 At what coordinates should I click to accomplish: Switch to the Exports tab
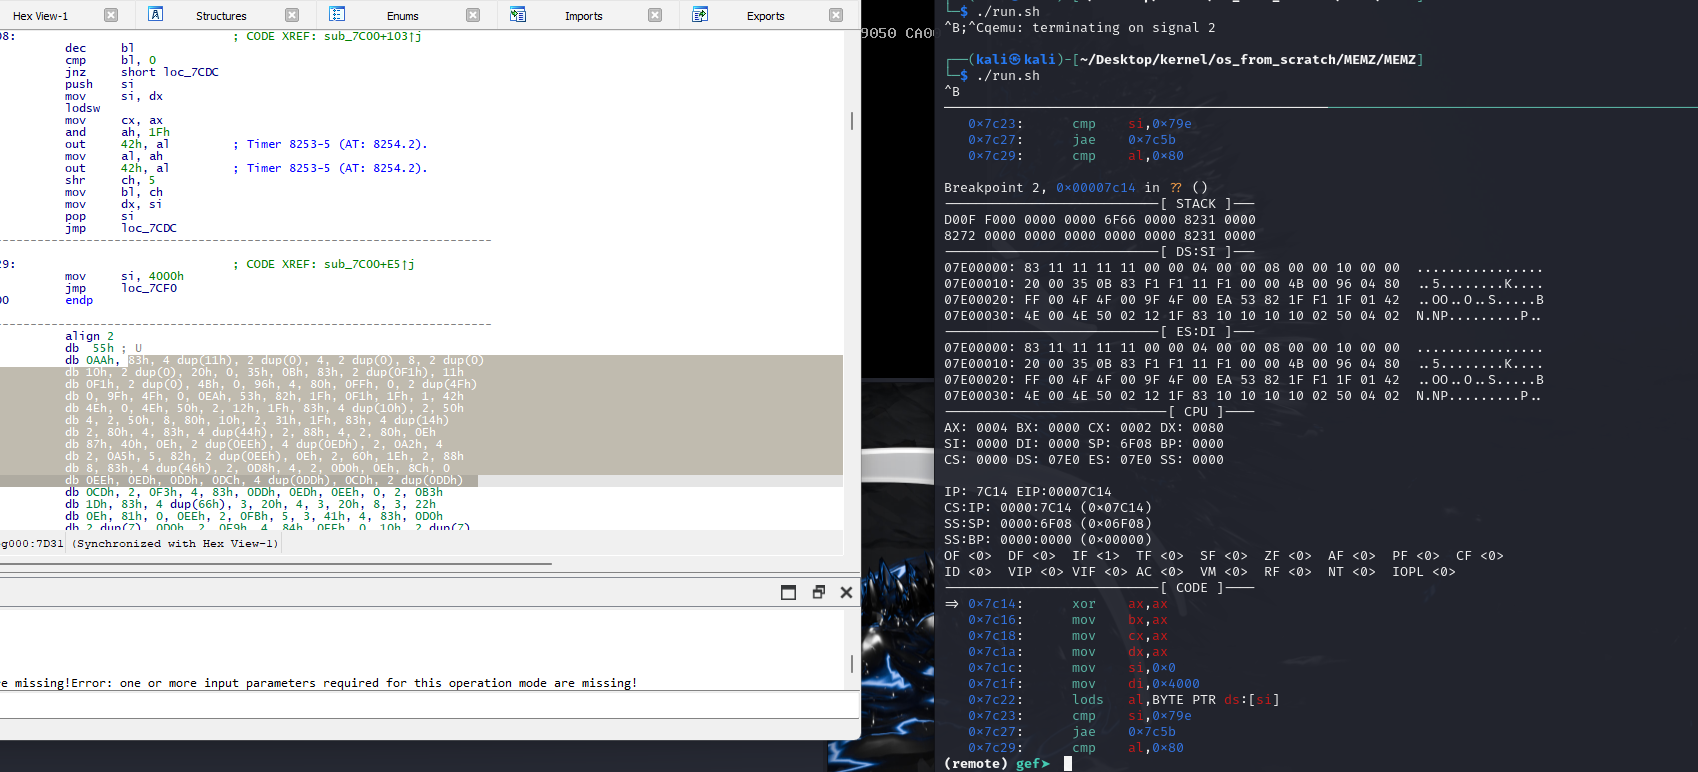[x=766, y=16]
